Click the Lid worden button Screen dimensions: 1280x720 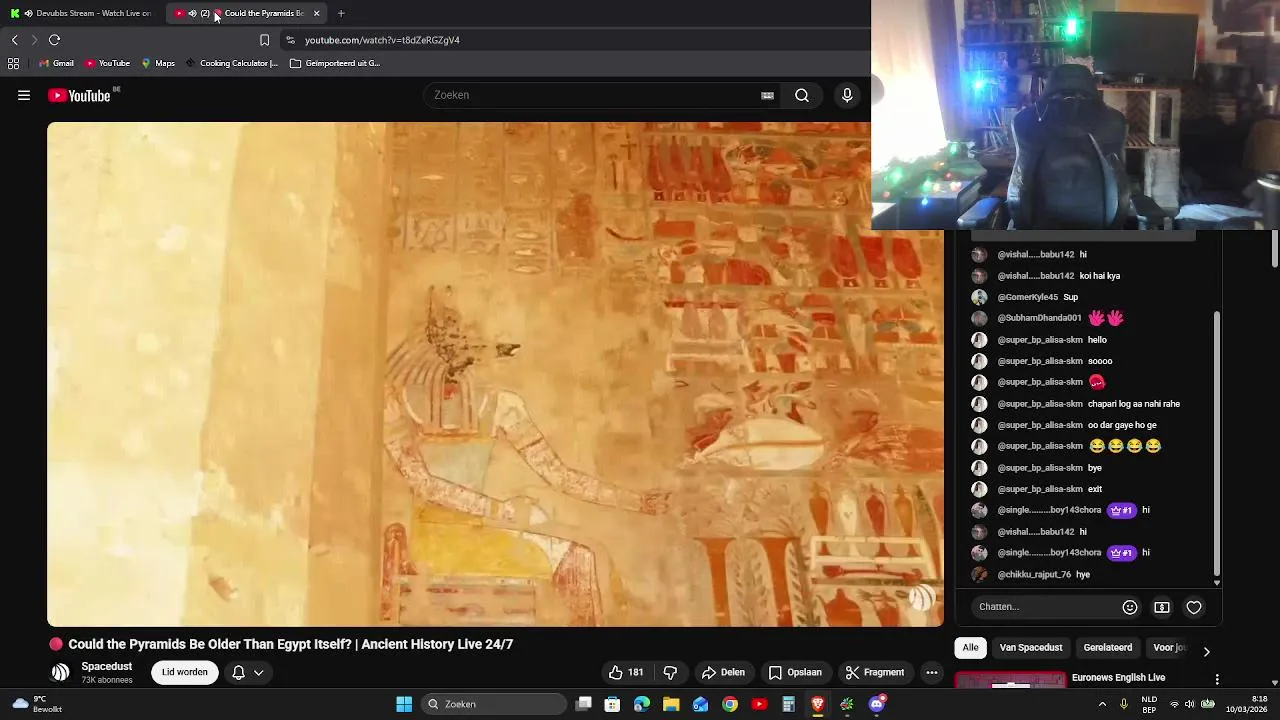click(185, 672)
